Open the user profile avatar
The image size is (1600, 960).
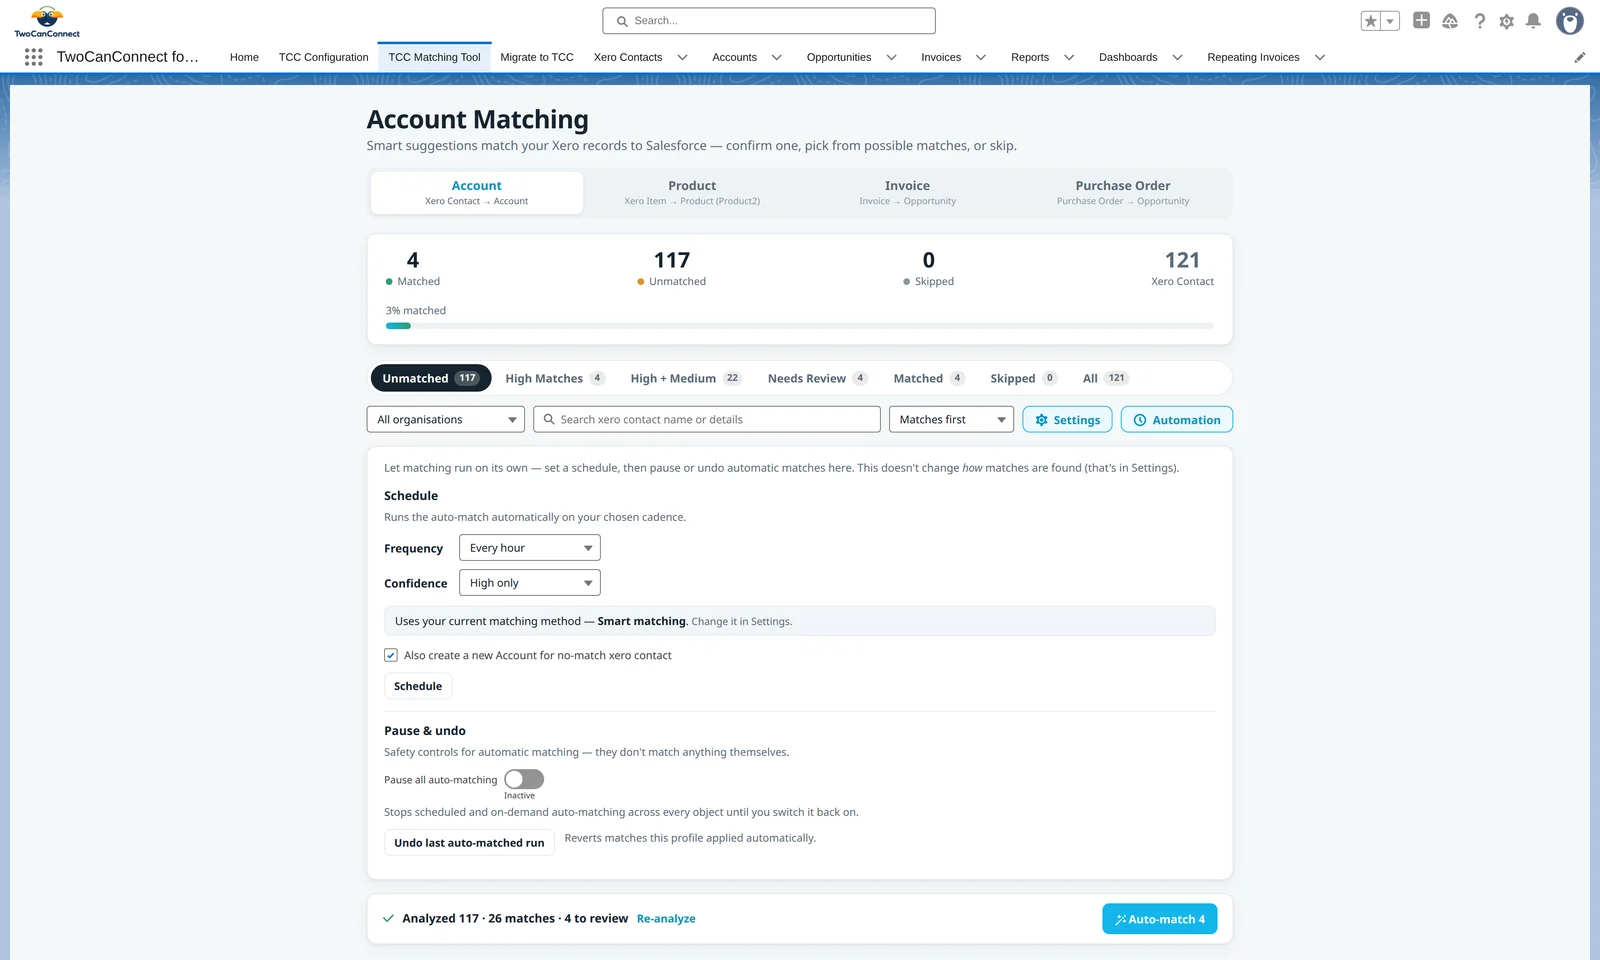click(1570, 21)
